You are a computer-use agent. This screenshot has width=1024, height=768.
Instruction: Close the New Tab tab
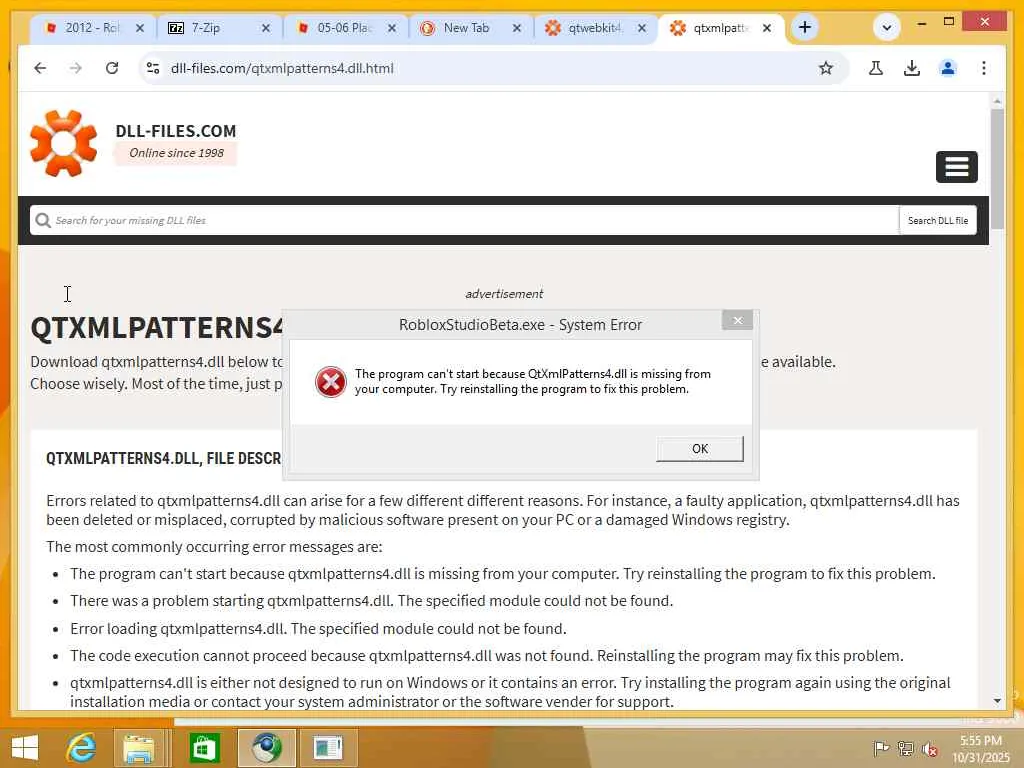(517, 28)
